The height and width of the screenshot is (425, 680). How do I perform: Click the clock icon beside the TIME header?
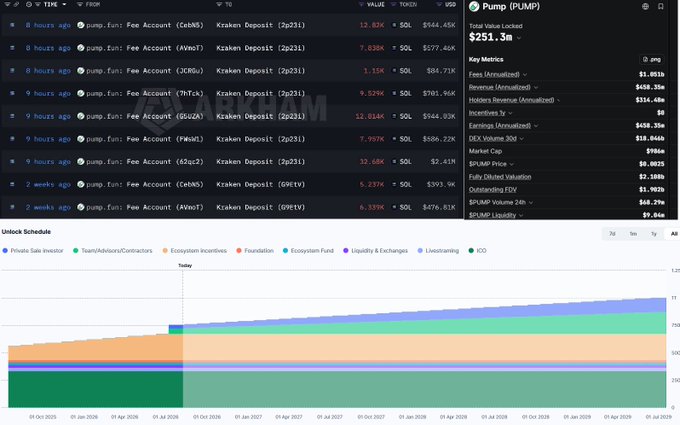click(29, 4)
